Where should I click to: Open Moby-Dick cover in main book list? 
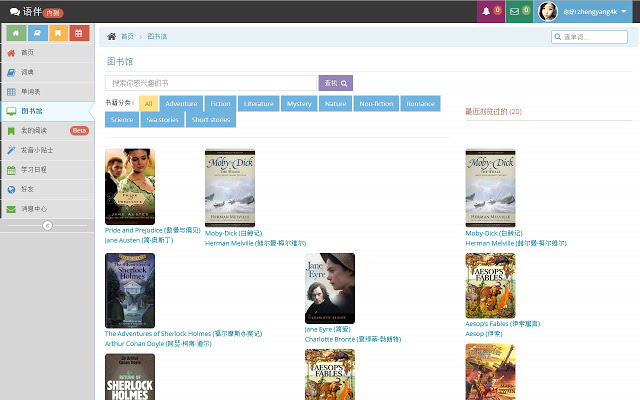click(230, 188)
